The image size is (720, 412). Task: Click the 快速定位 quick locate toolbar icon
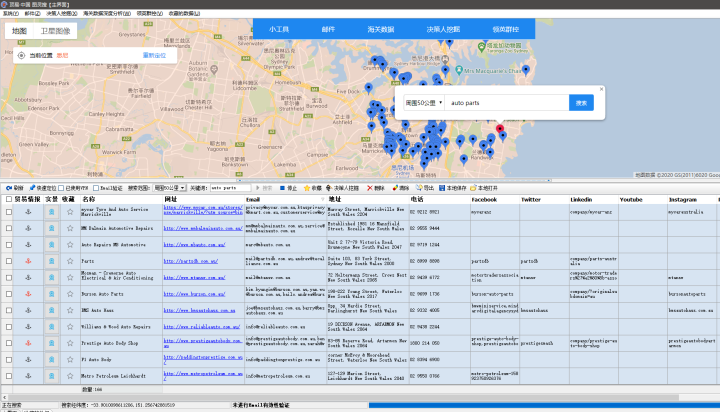point(32,188)
